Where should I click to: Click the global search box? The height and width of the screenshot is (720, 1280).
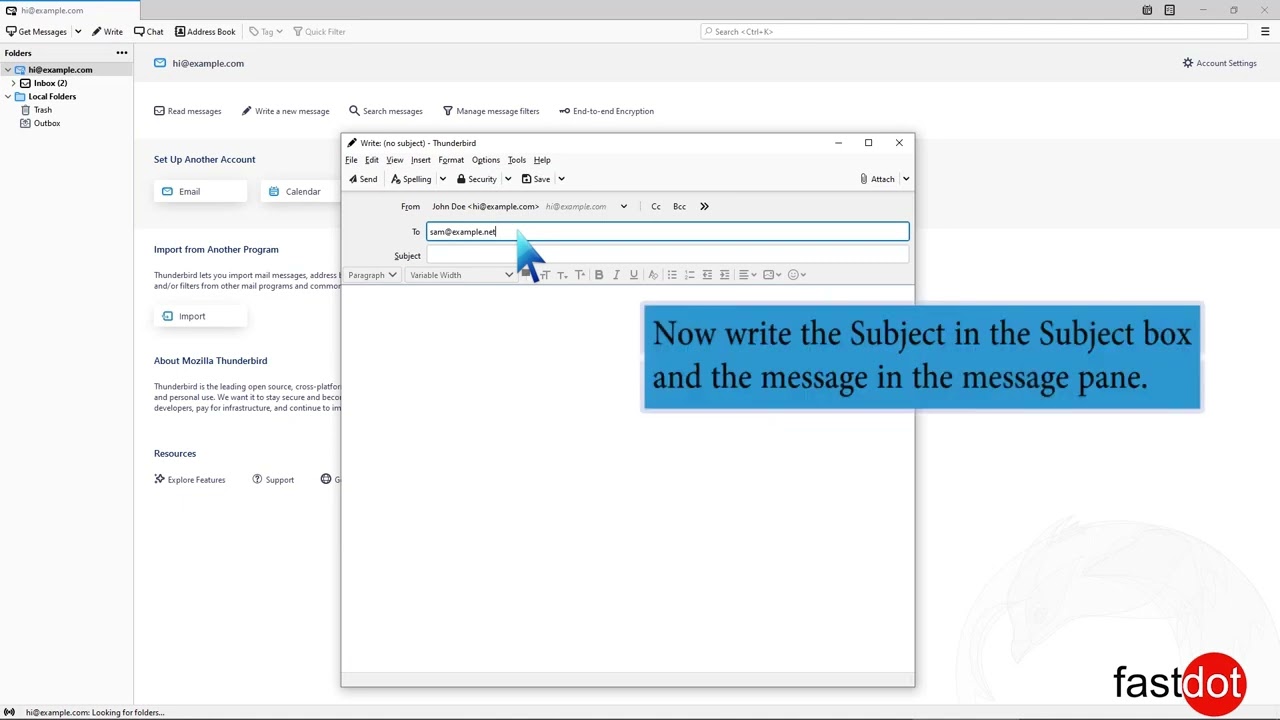(974, 32)
